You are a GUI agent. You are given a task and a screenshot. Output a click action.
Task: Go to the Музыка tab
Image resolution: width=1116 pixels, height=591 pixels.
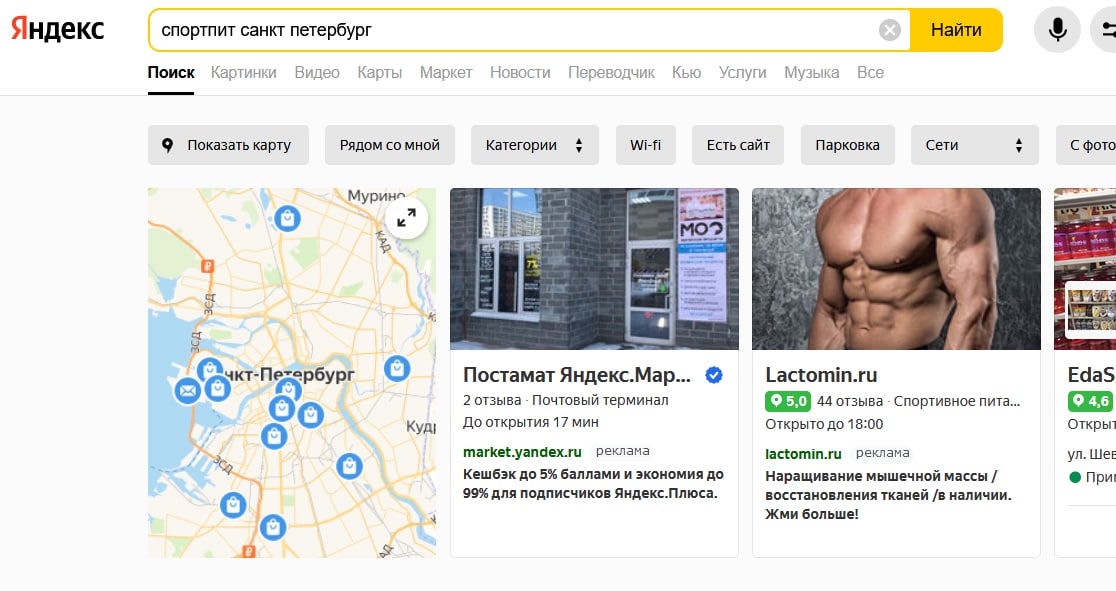(x=811, y=73)
